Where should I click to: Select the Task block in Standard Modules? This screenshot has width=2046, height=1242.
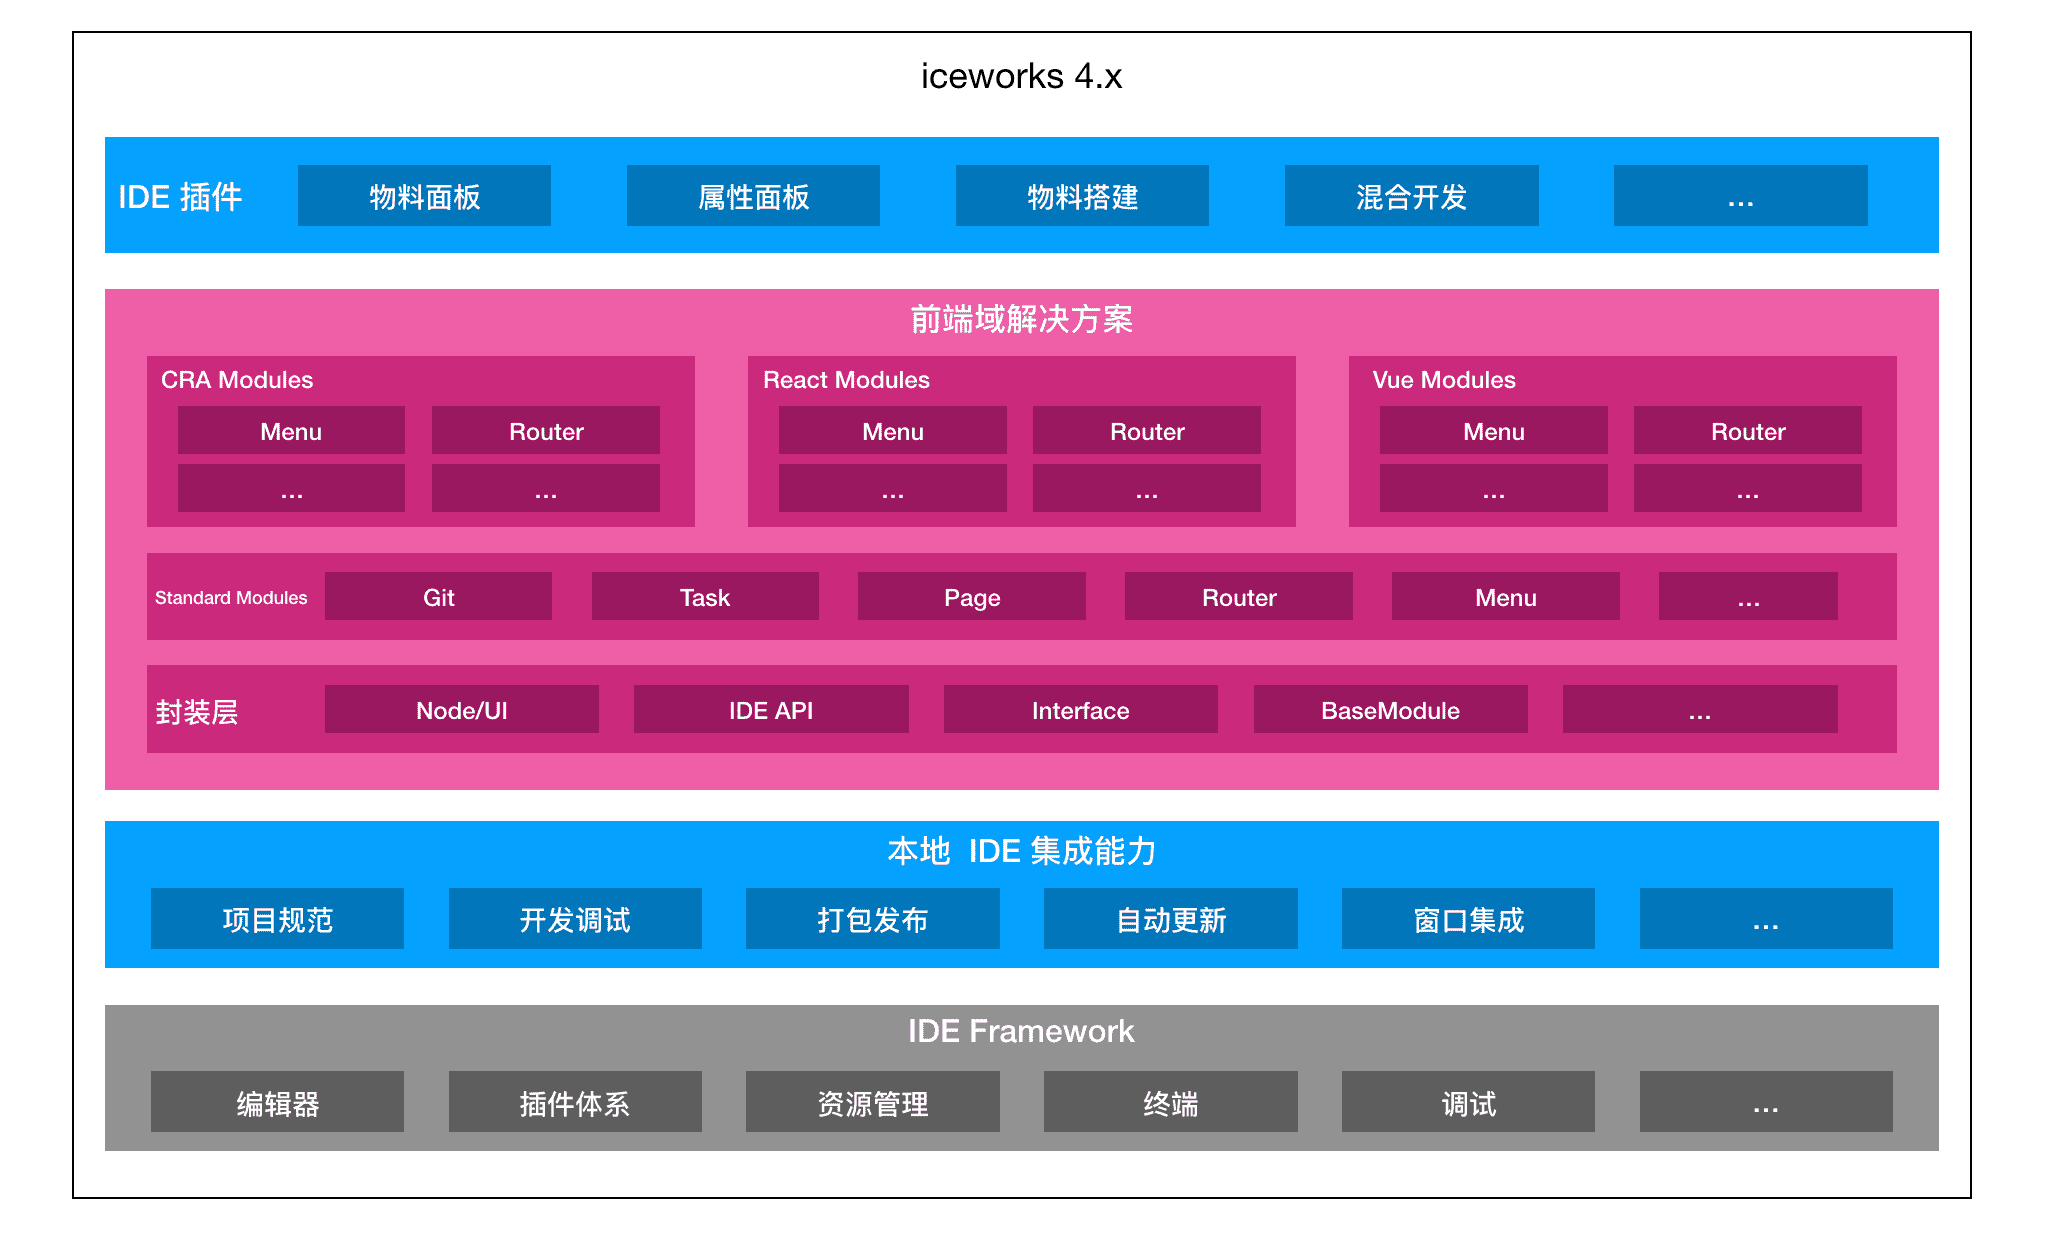click(704, 596)
